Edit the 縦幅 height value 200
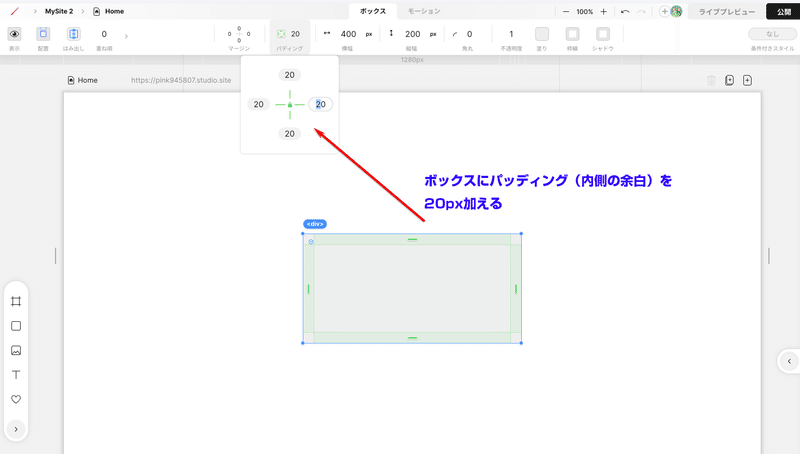Screen dimensions: 800x454 [x=413, y=34]
